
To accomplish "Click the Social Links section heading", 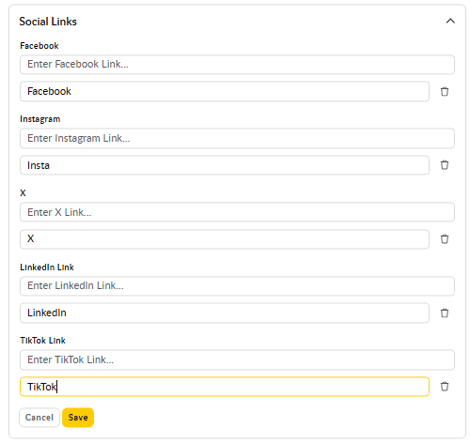I will 48,22.
